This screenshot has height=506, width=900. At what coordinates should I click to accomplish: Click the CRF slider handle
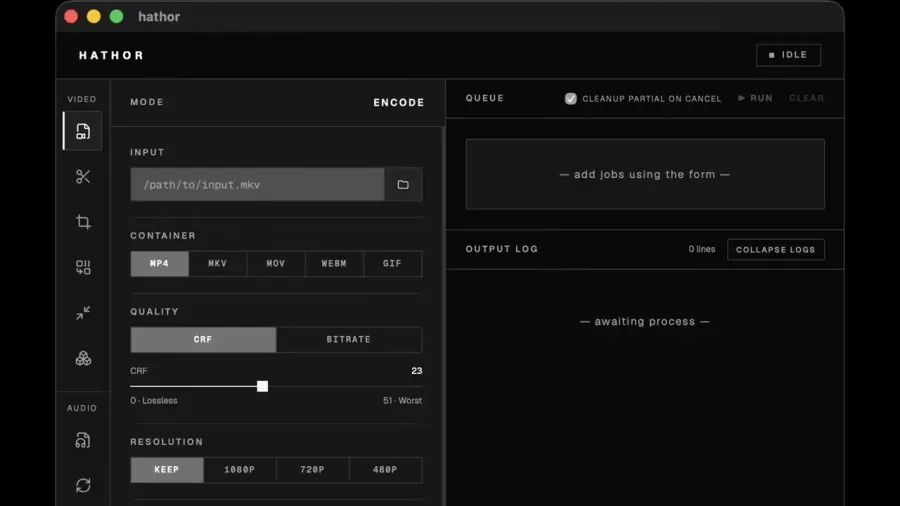click(x=262, y=386)
